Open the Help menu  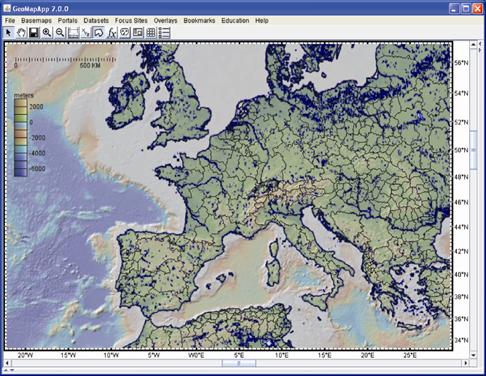[262, 20]
